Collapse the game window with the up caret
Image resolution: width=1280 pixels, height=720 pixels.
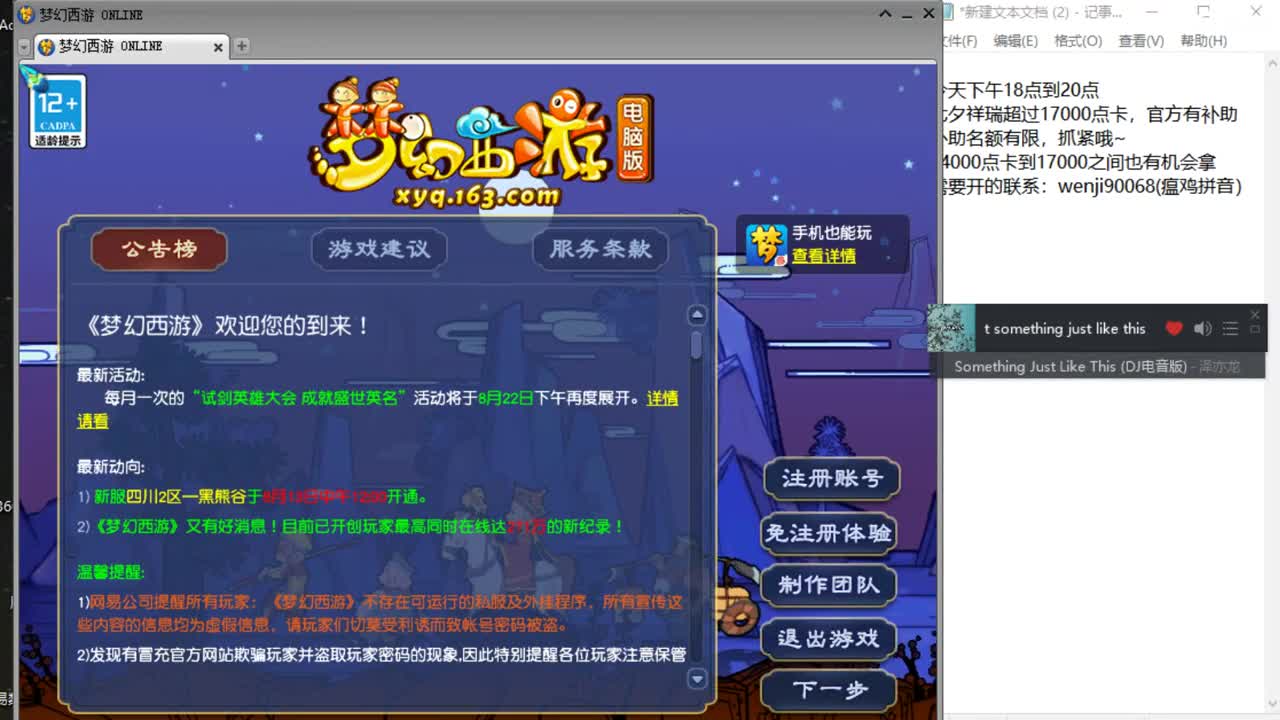coord(885,14)
